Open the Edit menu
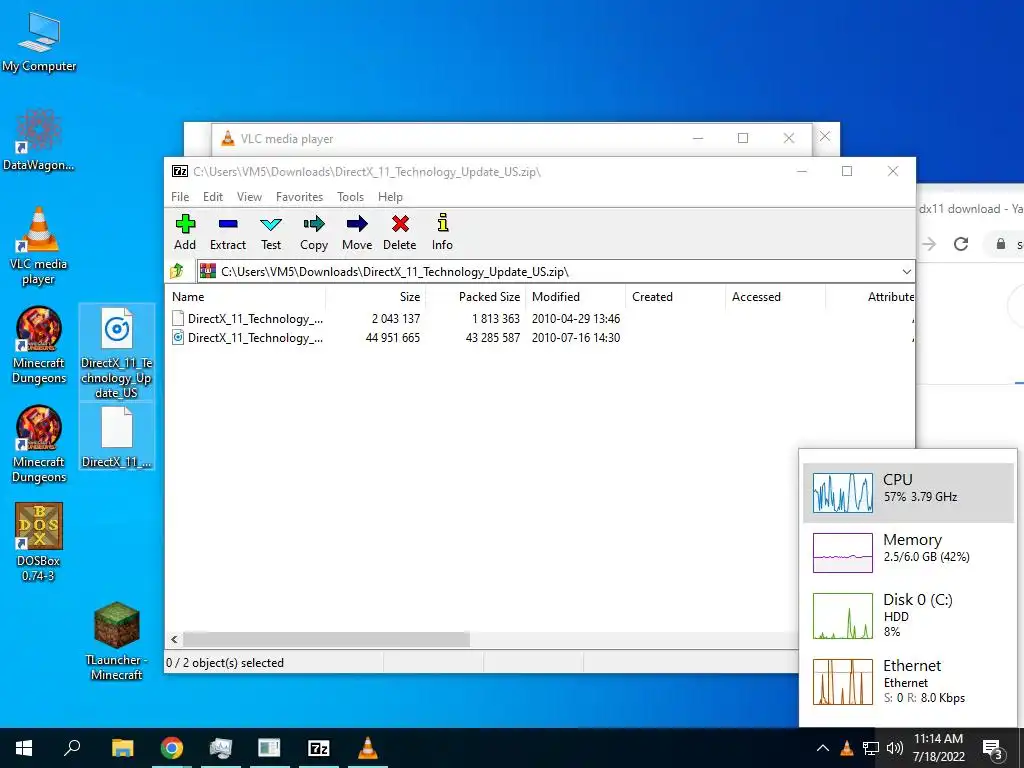Image resolution: width=1024 pixels, height=768 pixels. 213,197
